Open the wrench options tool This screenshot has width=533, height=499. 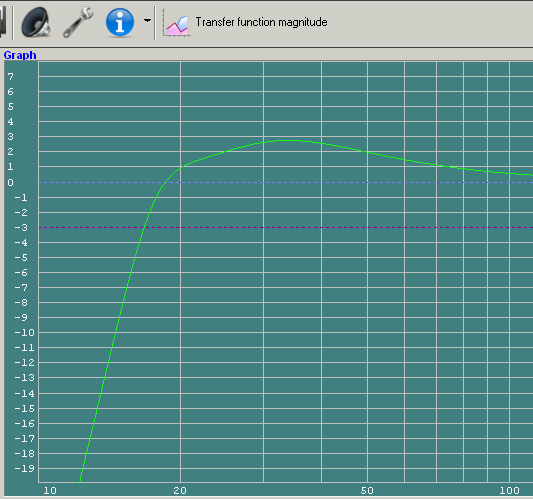[x=78, y=22]
